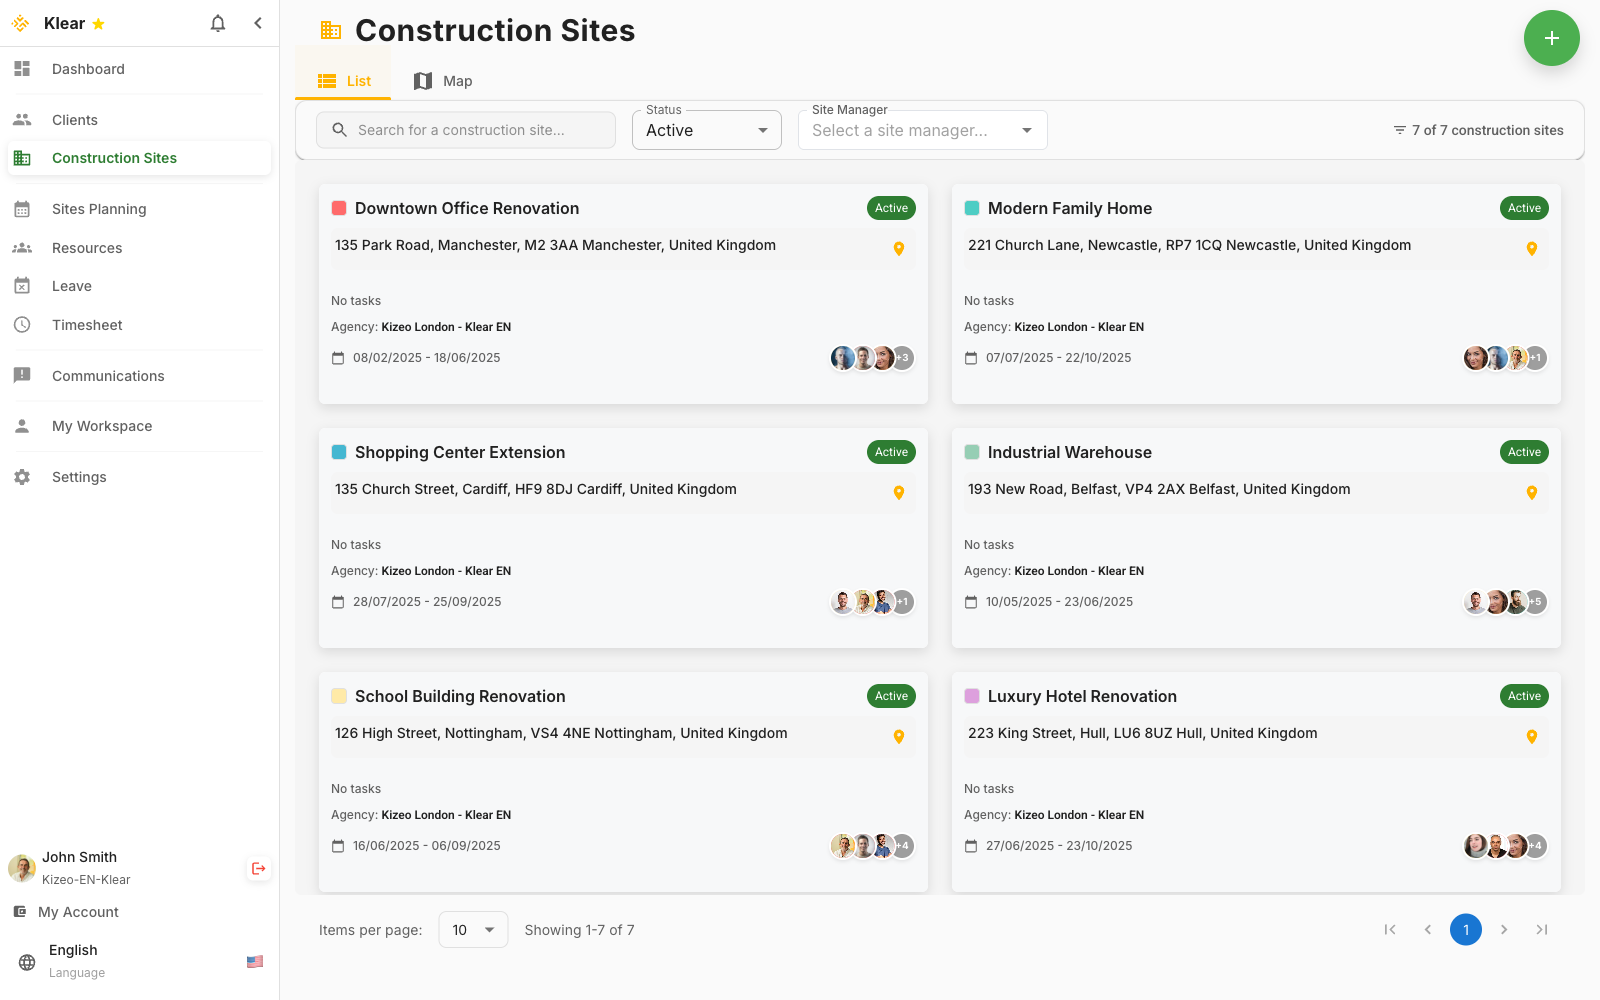Click the notification bell icon

(217, 22)
